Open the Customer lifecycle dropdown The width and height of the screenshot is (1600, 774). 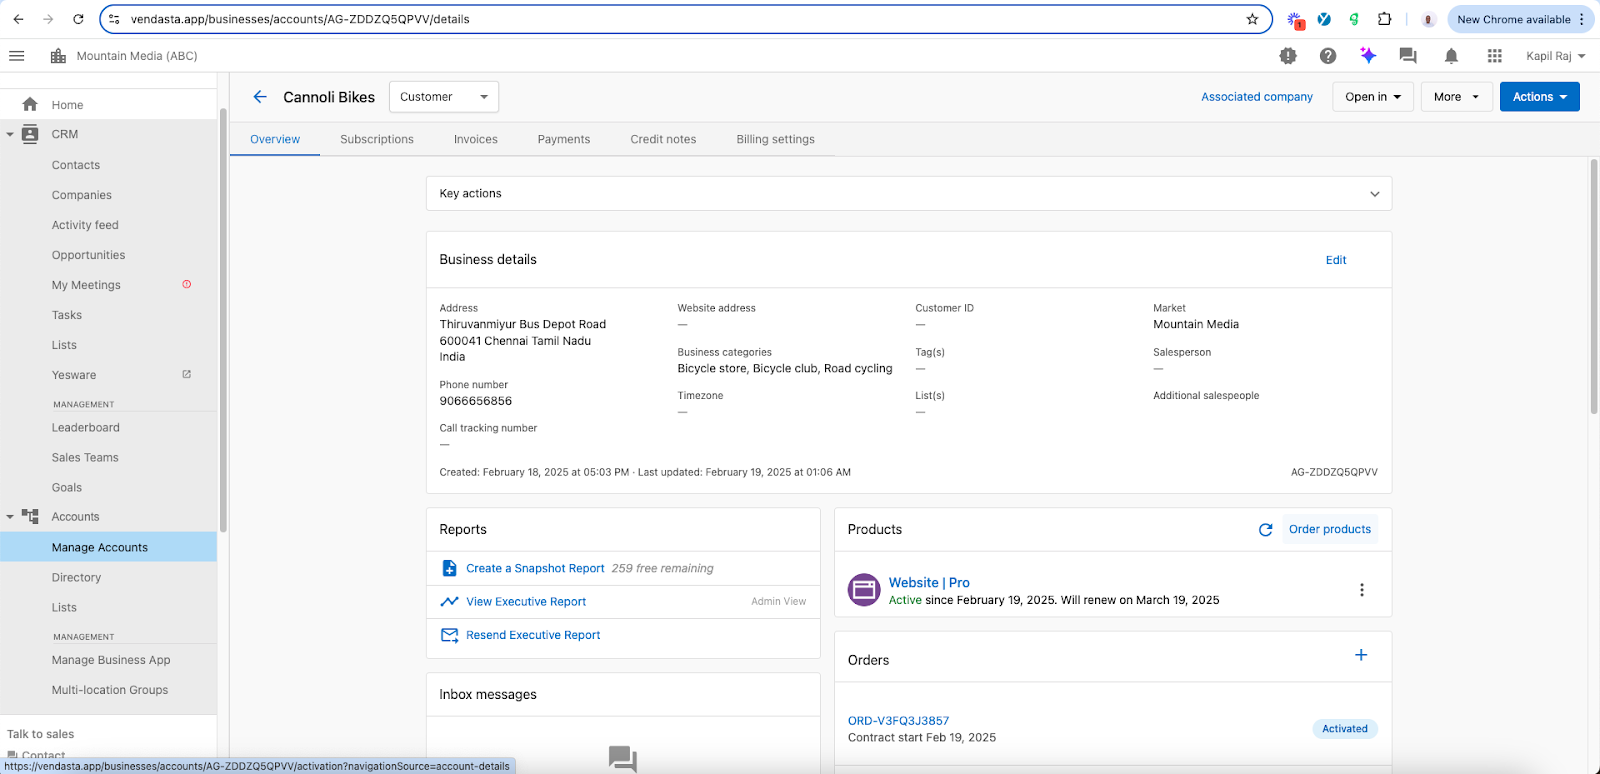(444, 97)
